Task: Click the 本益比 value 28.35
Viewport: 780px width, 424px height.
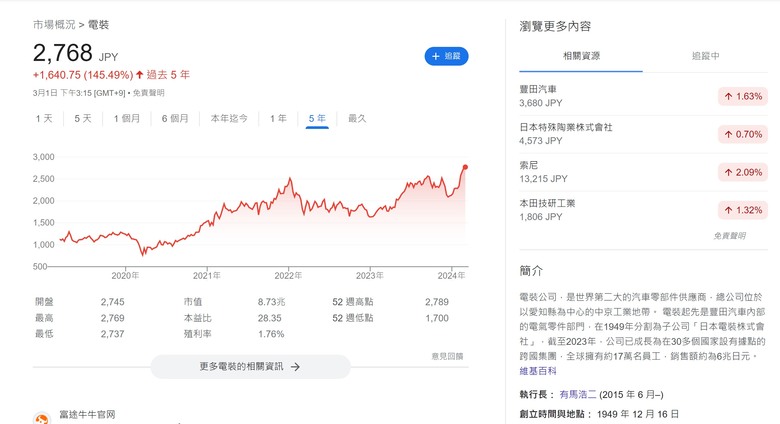Action: 269,318
